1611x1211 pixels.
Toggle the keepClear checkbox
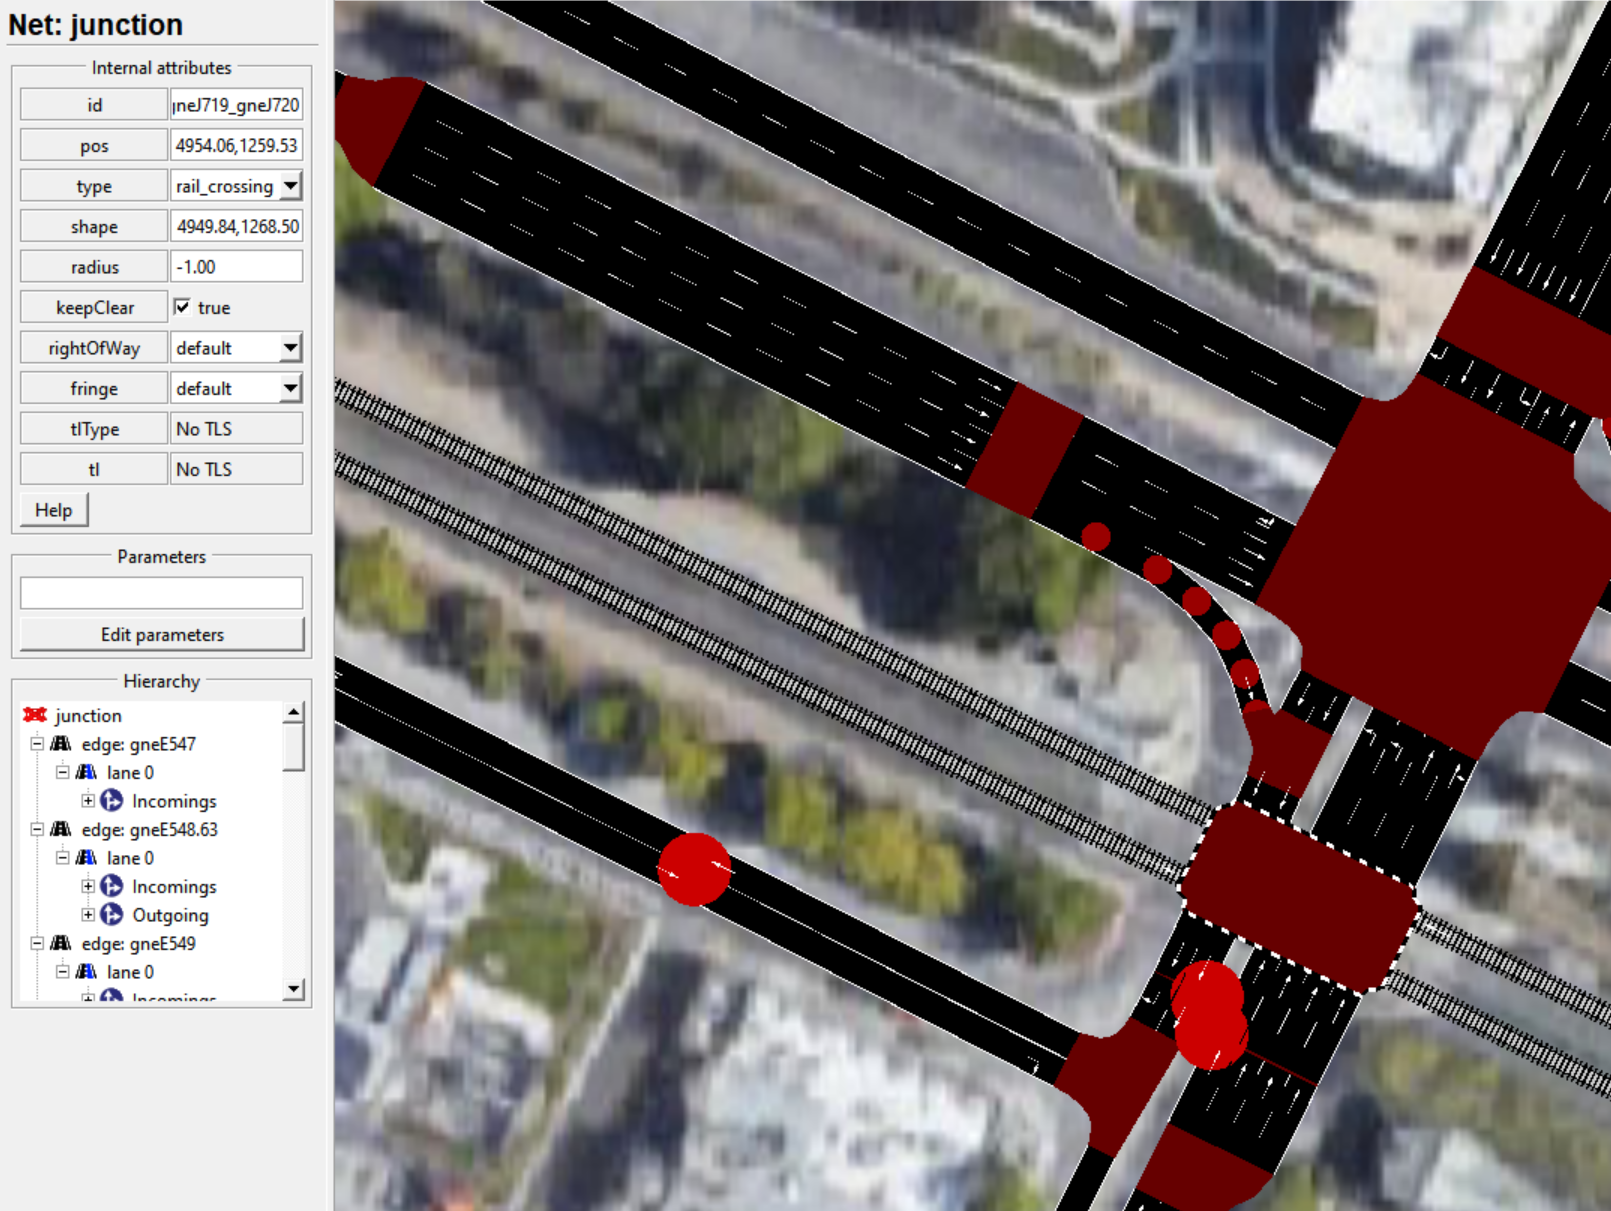click(x=182, y=307)
